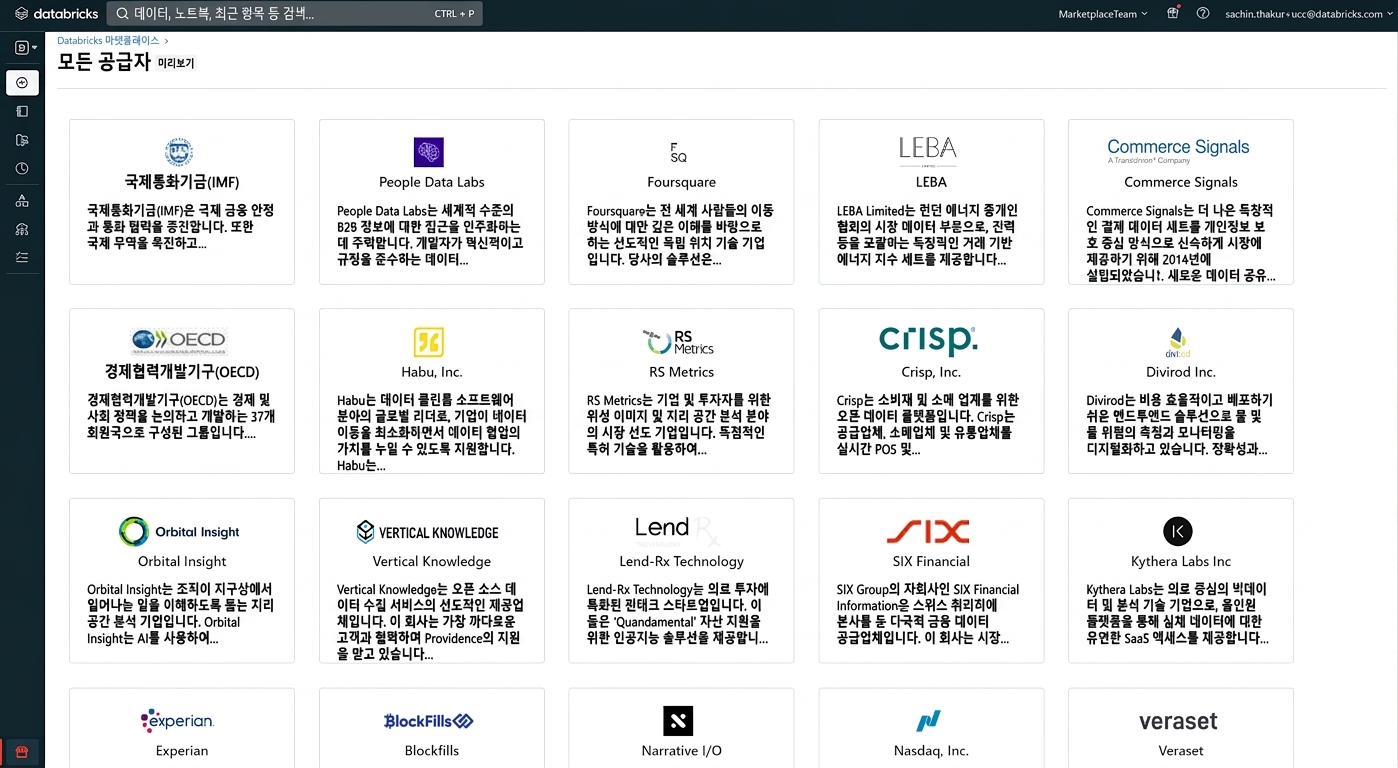Click the Vertical Knowledge logo
This screenshot has height=768, width=1398.
click(428, 532)
